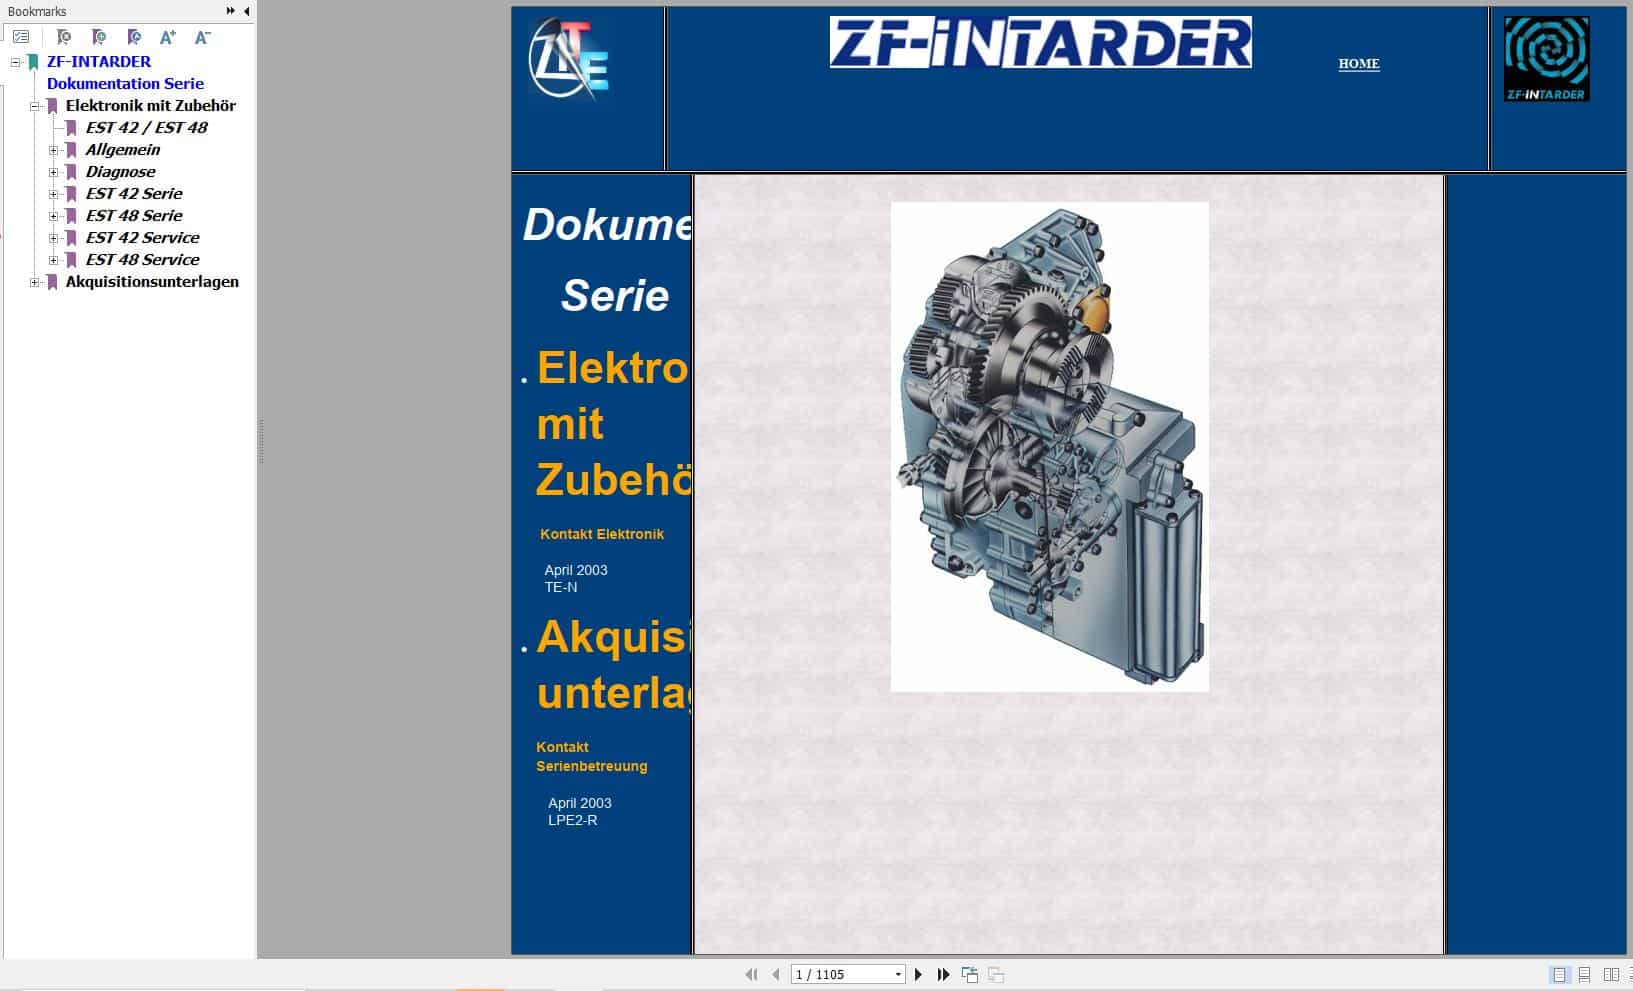Decrease bookmark font size with A-

pos(202,37)
